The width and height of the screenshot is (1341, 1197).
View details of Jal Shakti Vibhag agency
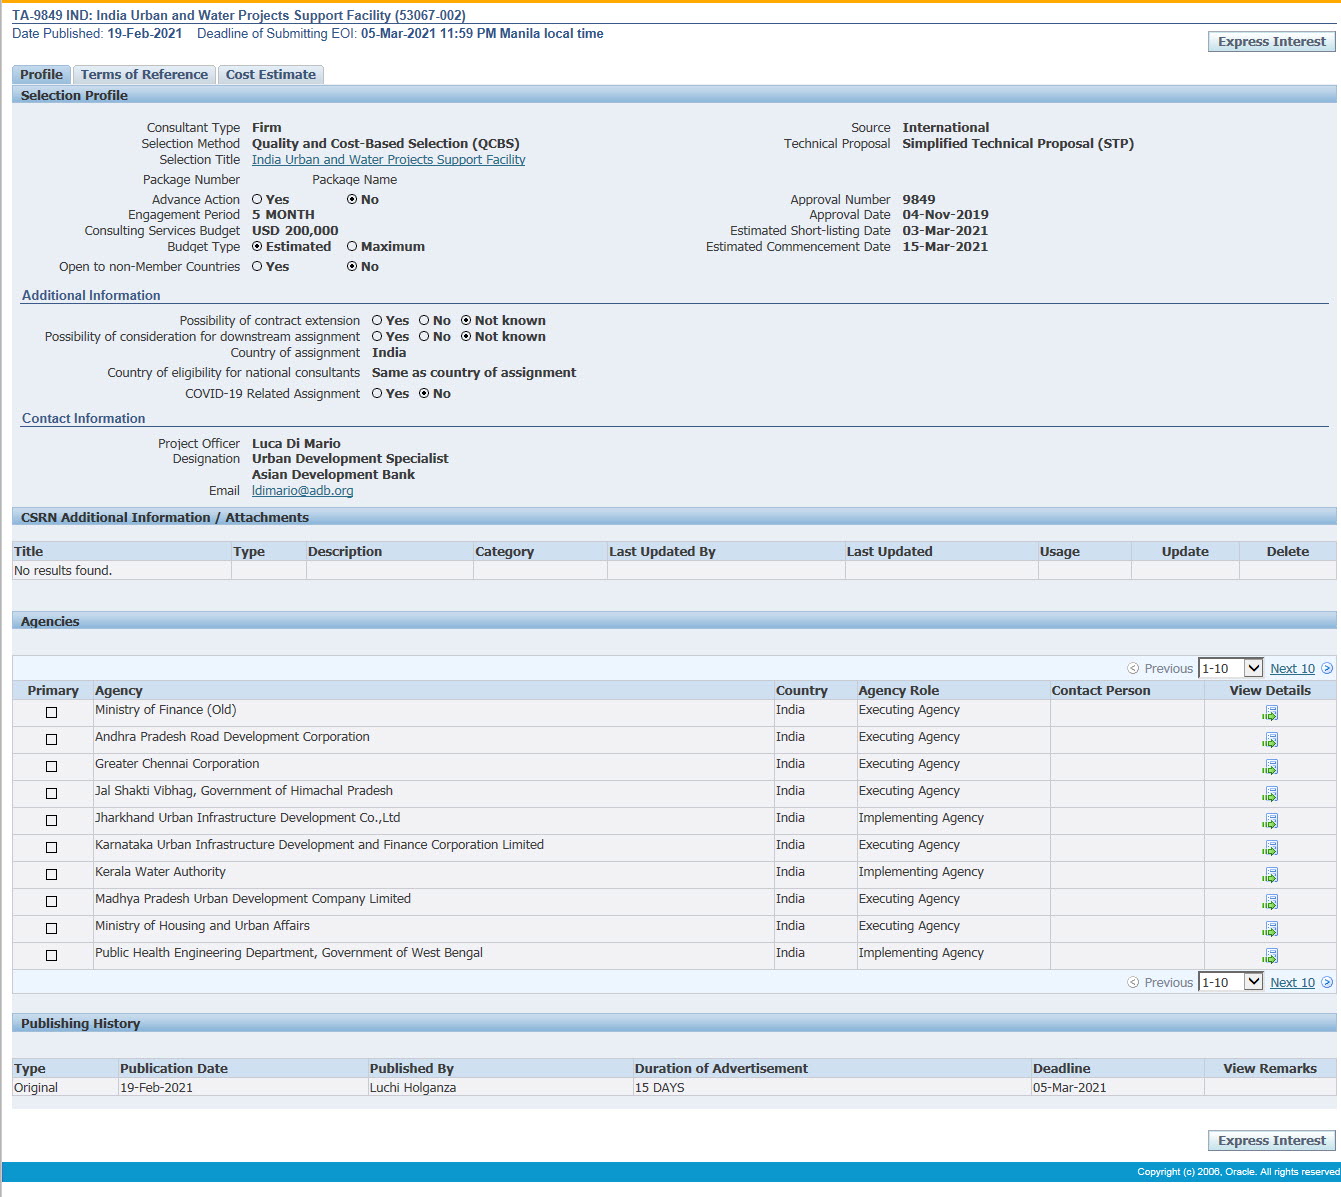1270,794
